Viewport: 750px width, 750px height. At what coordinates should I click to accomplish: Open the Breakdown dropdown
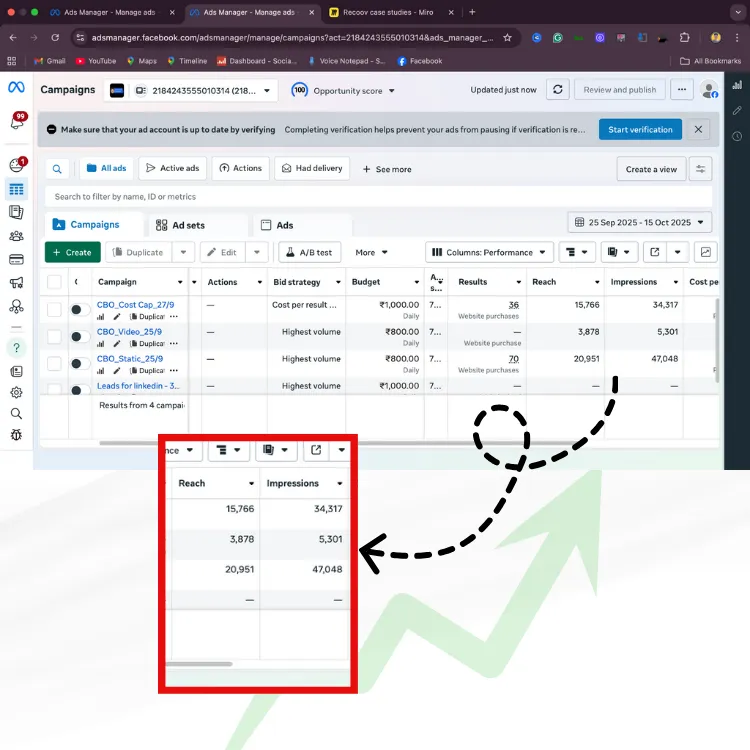577,252
